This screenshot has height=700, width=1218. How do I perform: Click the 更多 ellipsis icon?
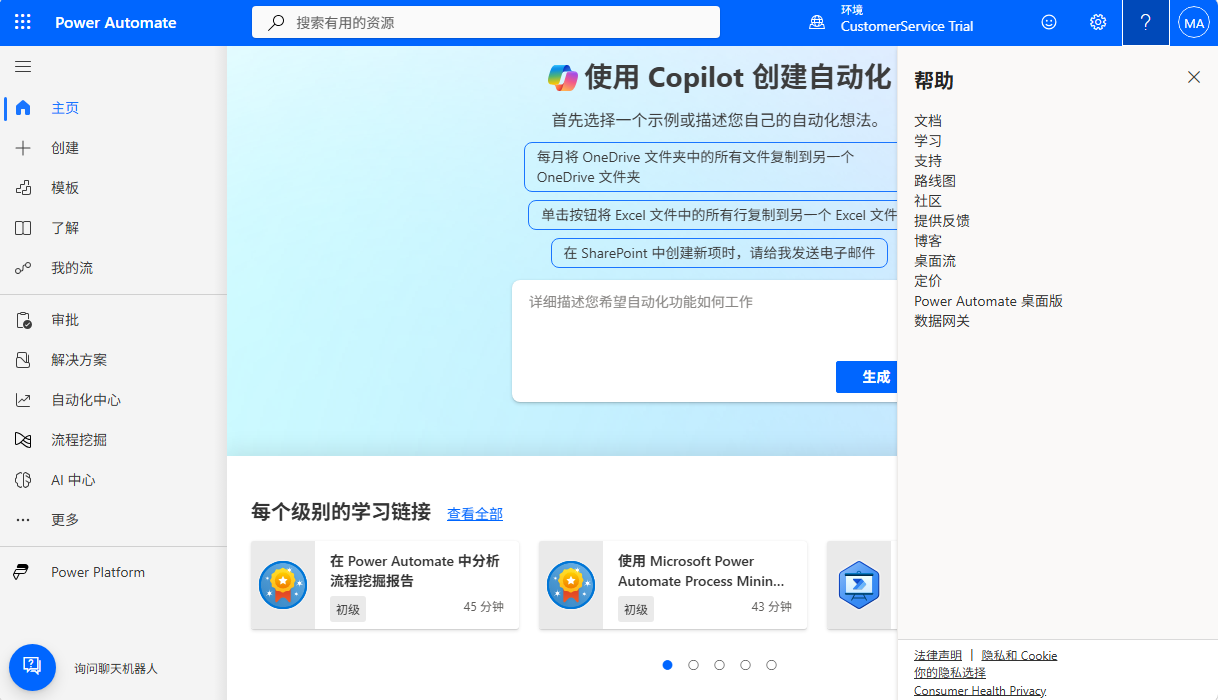(23, 520)
